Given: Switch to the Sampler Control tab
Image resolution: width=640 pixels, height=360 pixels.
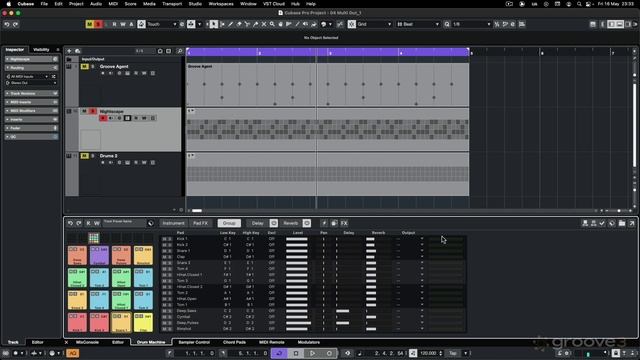Looking at the screenshot, I should point(194,342).
